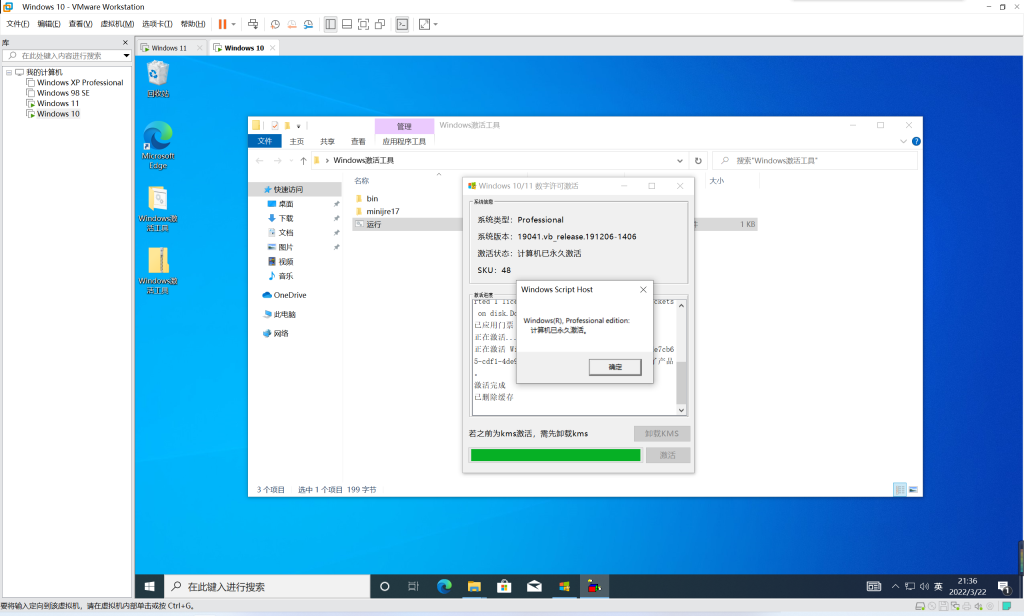Click the stretch guest display icon
Viewport: 1024px width, 616px height.
pos(424,24)
